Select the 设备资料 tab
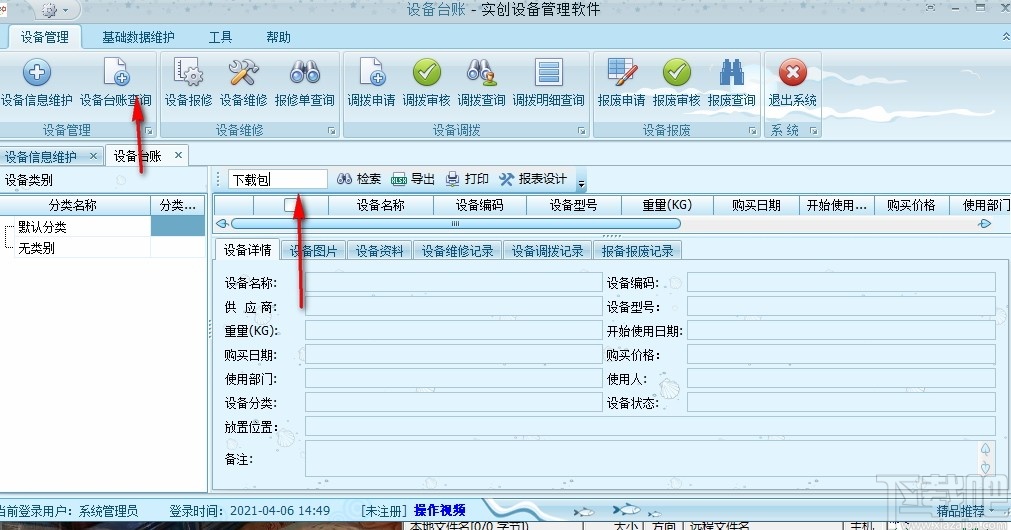This screenshot has width=1011, height=530. [x=379, y=251]
